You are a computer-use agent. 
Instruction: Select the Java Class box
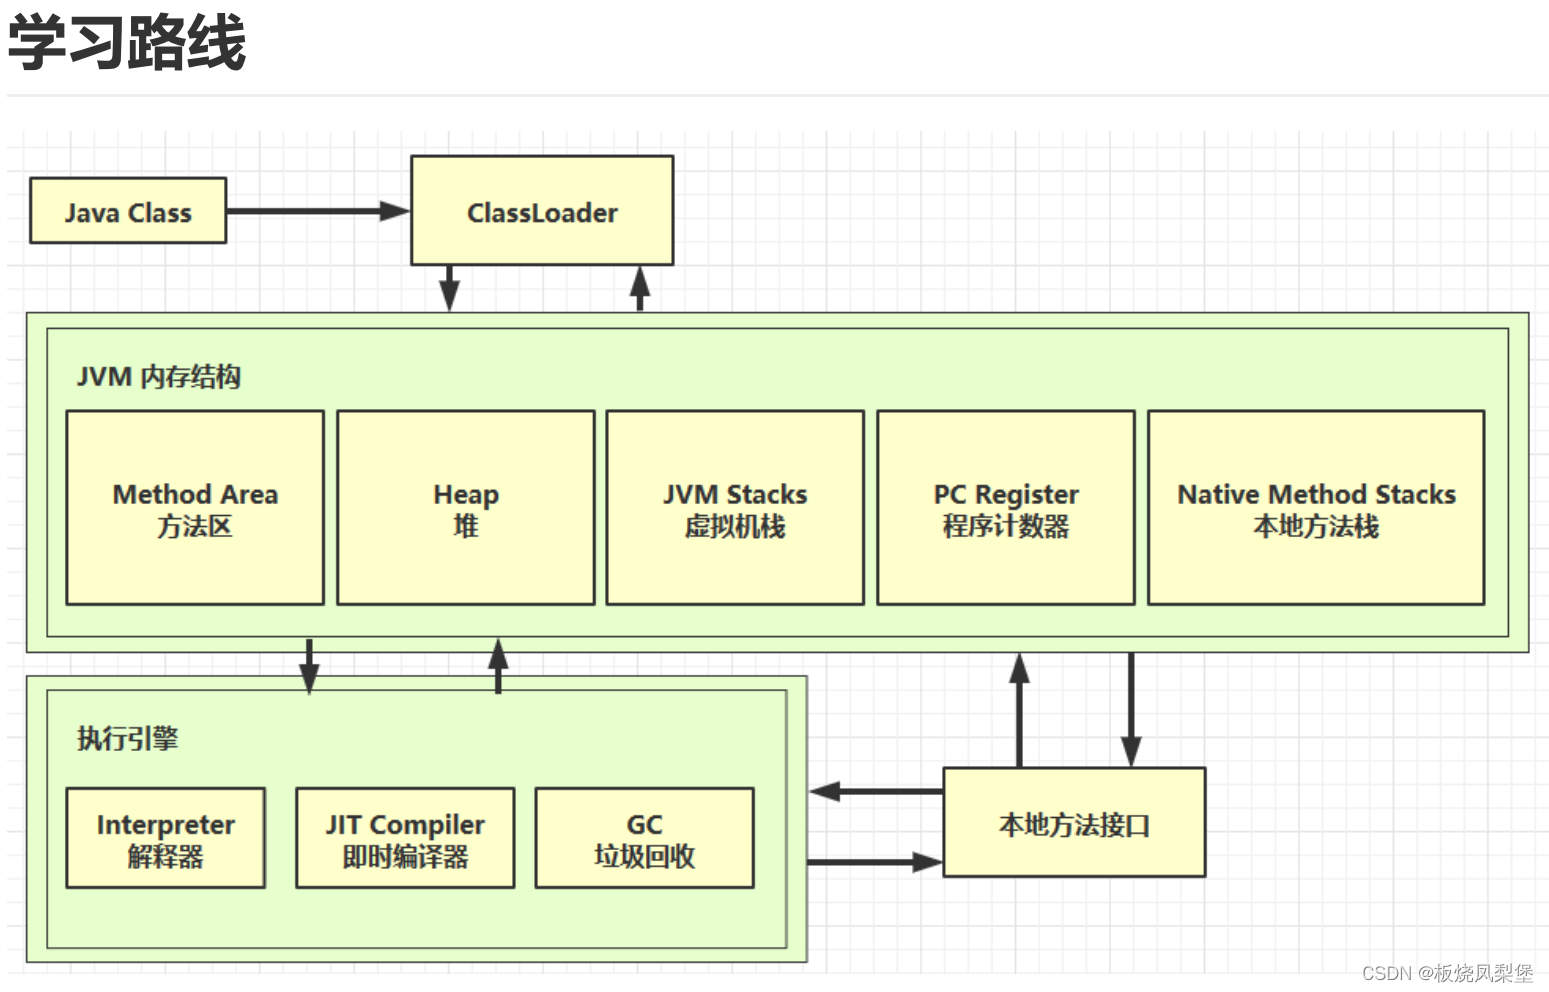pyautogui.click(x=128, y=211)
